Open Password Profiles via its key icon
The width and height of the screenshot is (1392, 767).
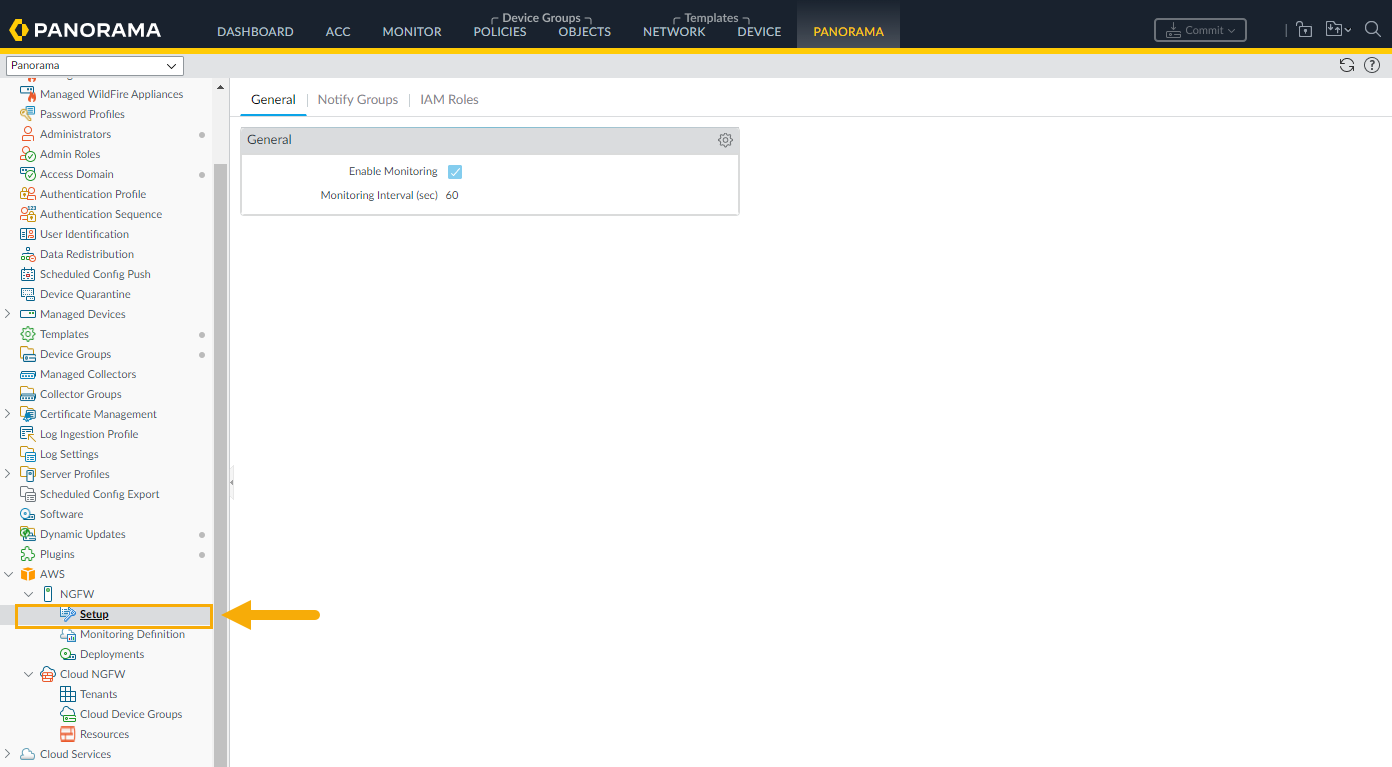point(28,114)
